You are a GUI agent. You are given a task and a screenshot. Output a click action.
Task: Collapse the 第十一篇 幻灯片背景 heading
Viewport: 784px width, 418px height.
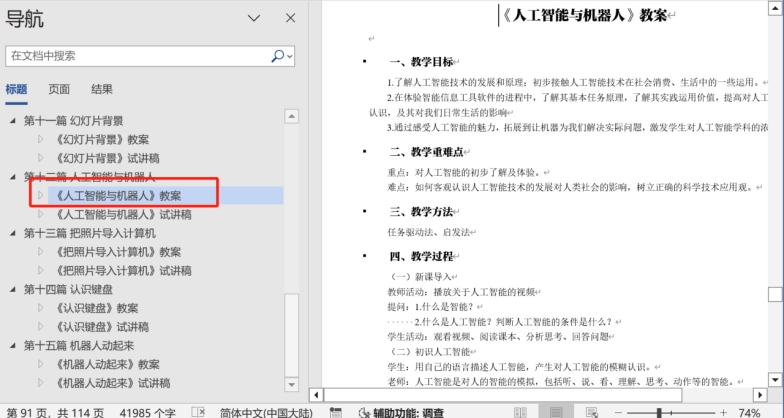coord(13,121)
